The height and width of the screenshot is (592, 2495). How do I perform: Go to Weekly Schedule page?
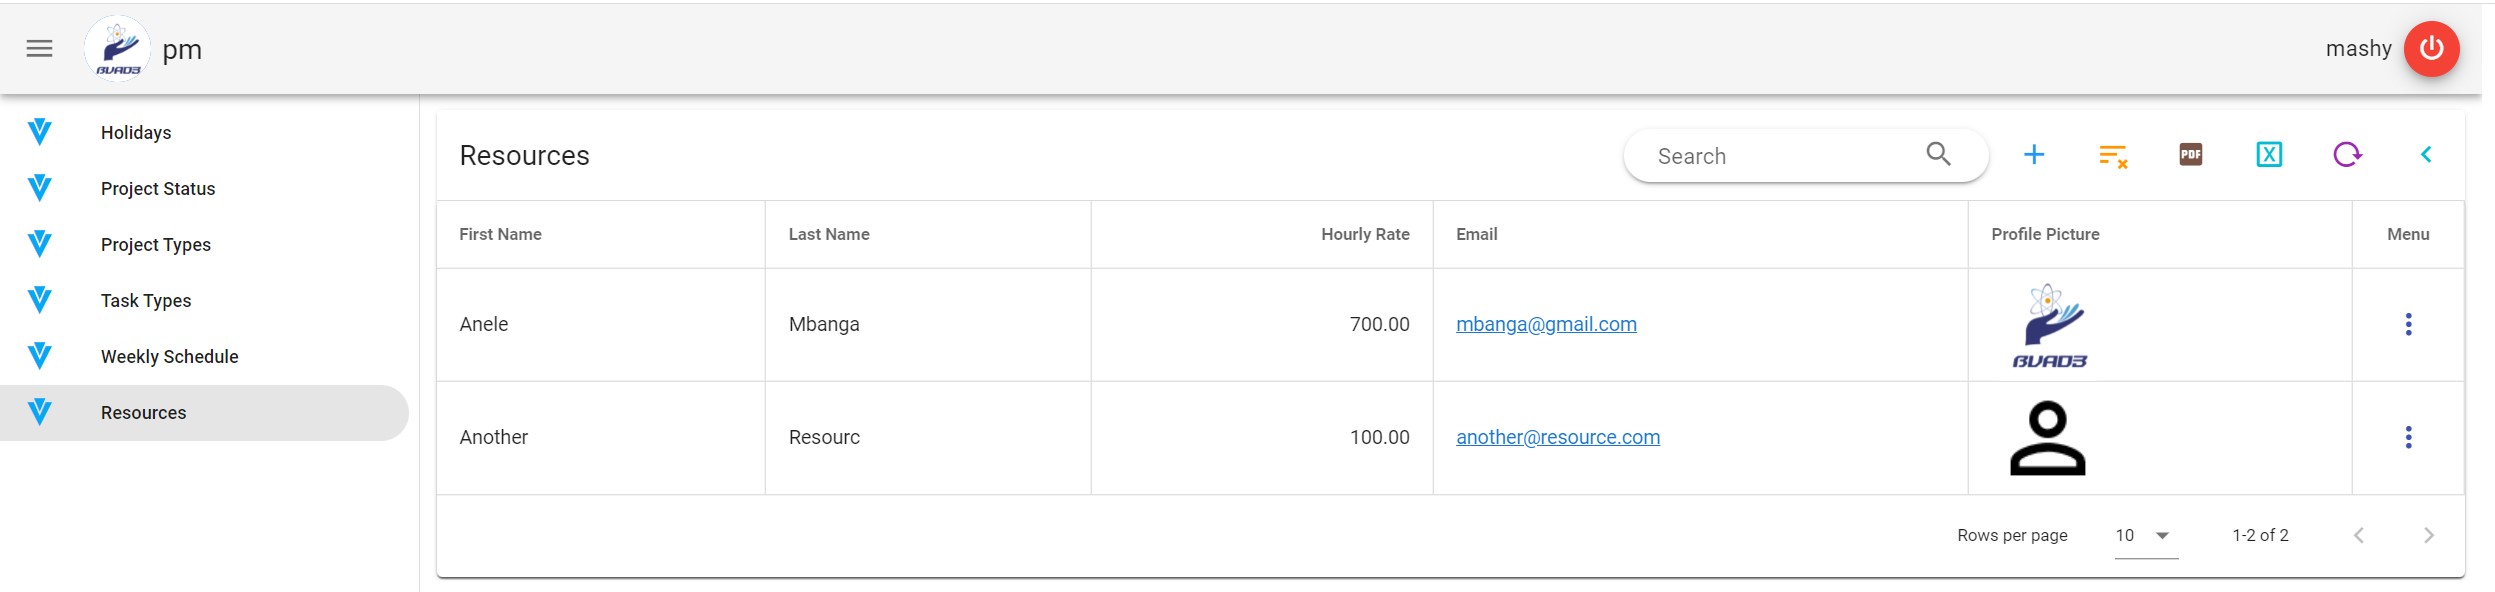pyautogui.click(x=170, y=357)
